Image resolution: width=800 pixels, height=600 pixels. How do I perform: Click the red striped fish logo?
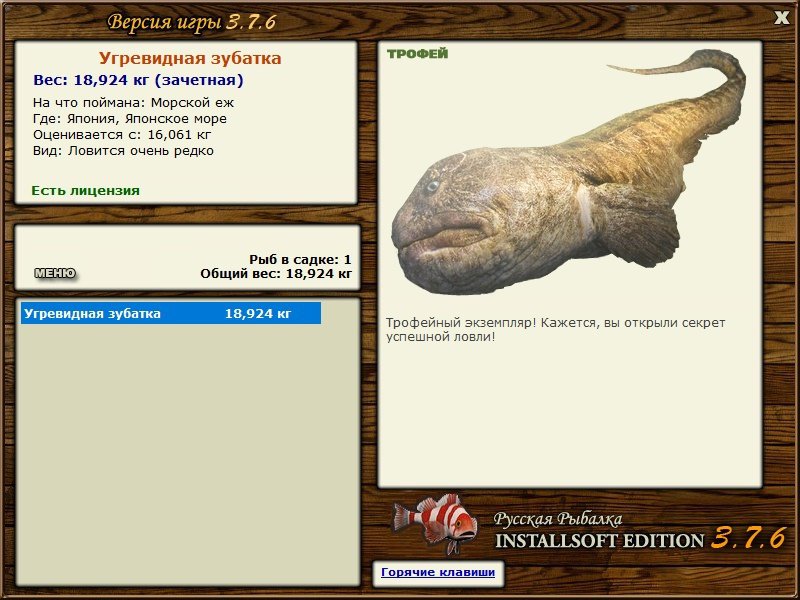[435, 523]
